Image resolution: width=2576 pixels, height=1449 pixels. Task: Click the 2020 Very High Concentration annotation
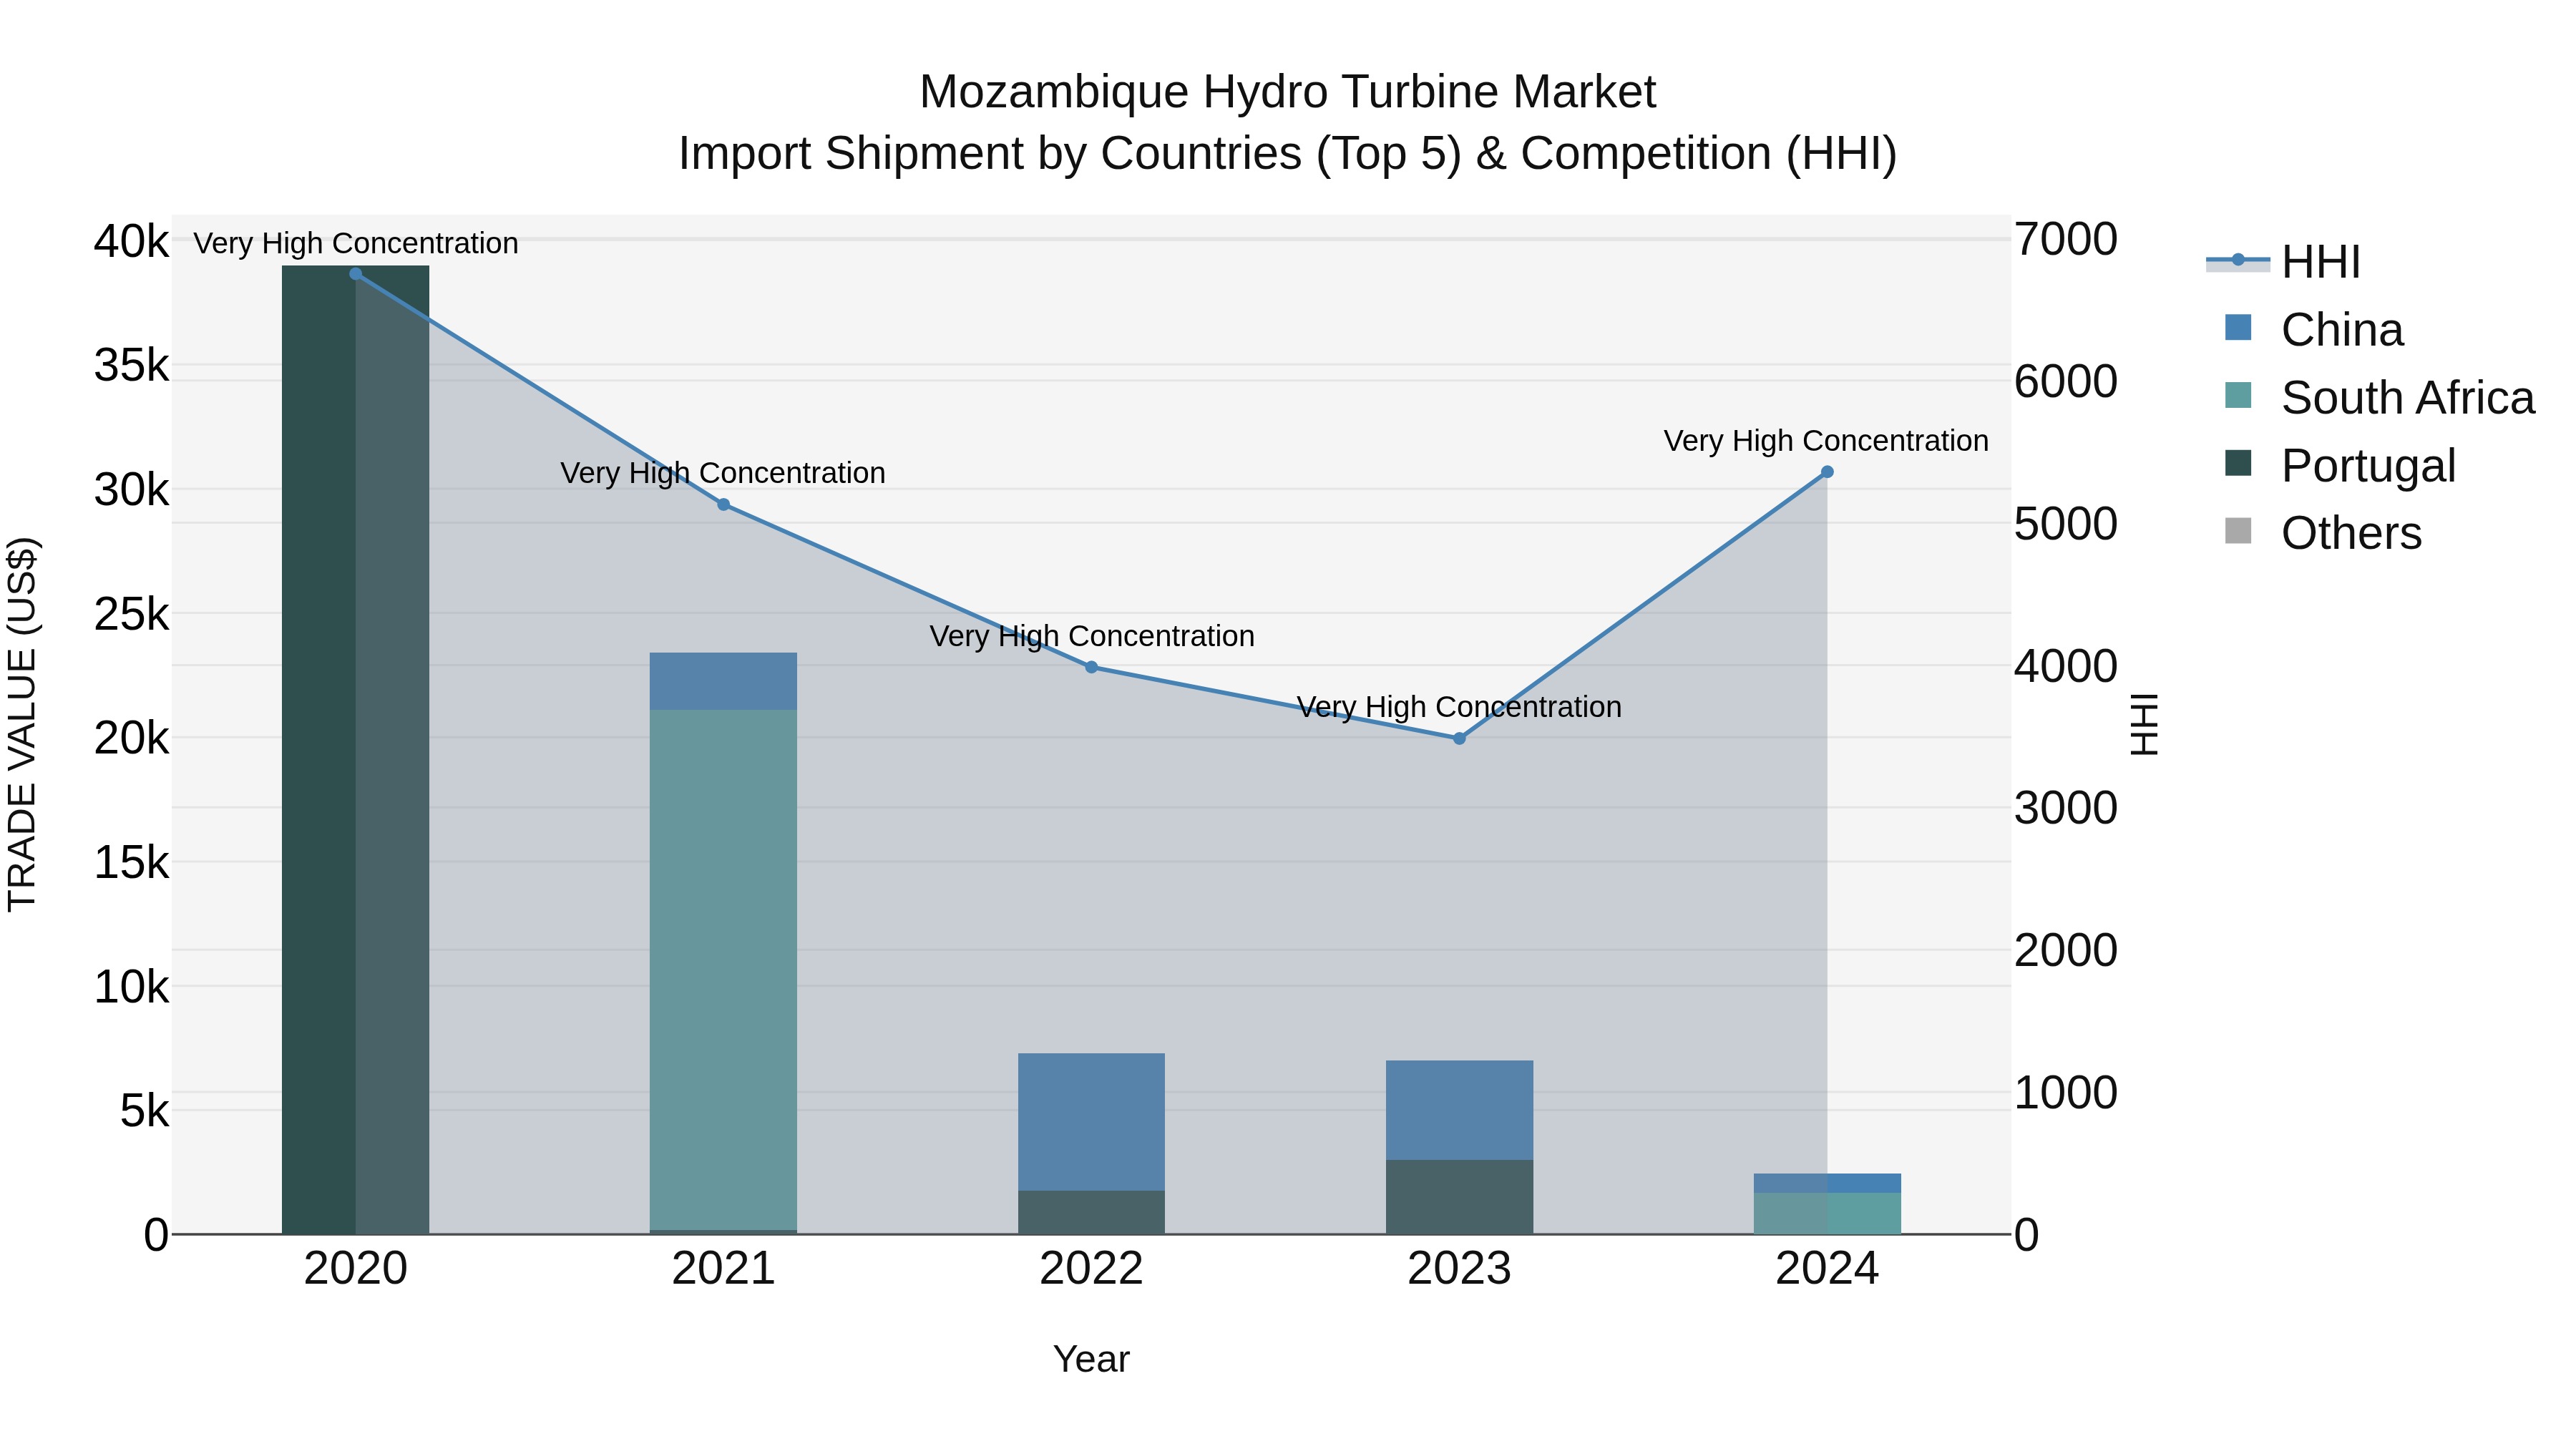tap(356, 244)
